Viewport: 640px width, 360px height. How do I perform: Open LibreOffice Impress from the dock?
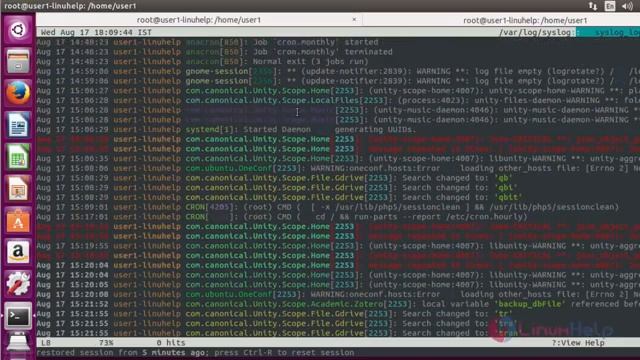point(18,189)
